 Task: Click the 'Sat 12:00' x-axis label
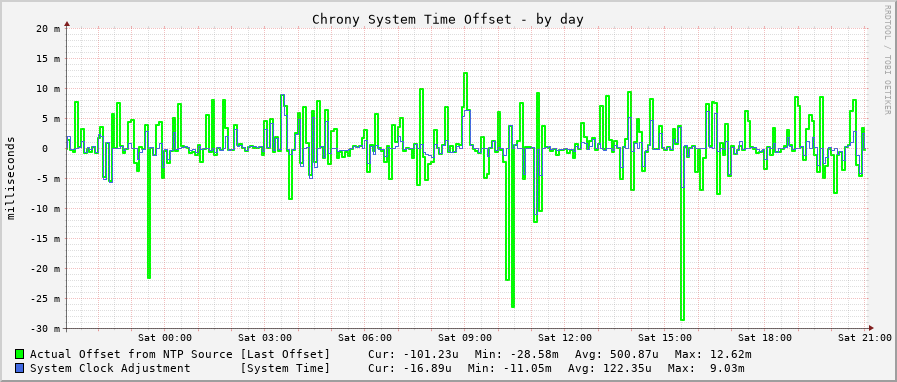pos(565,338)
